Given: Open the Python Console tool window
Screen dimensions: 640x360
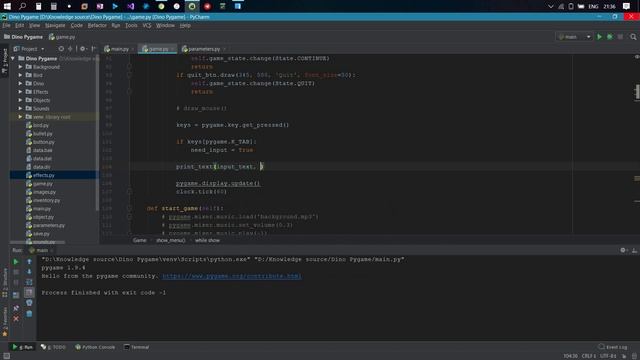Looking at the screenshot, I should 95,347.
